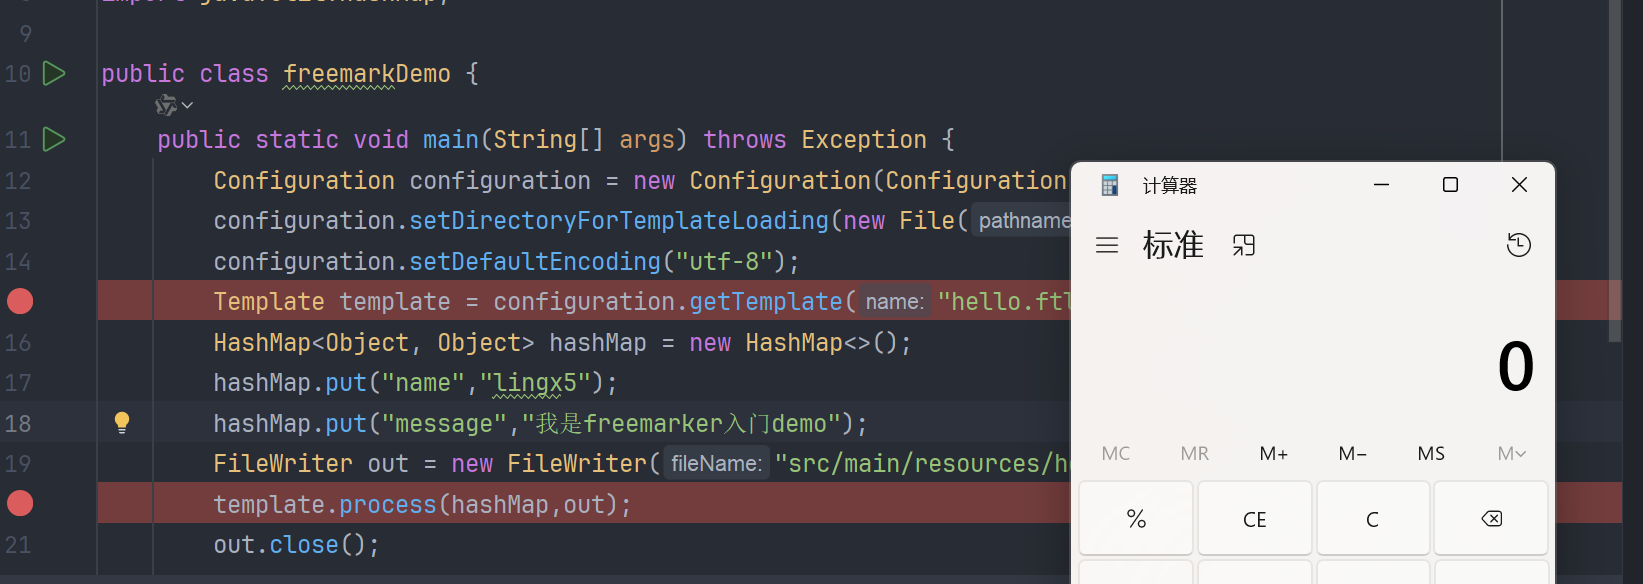Open the lightbulb quick-fix on line 18
This screenshot has height=584, width=1643.
point(122,423)
